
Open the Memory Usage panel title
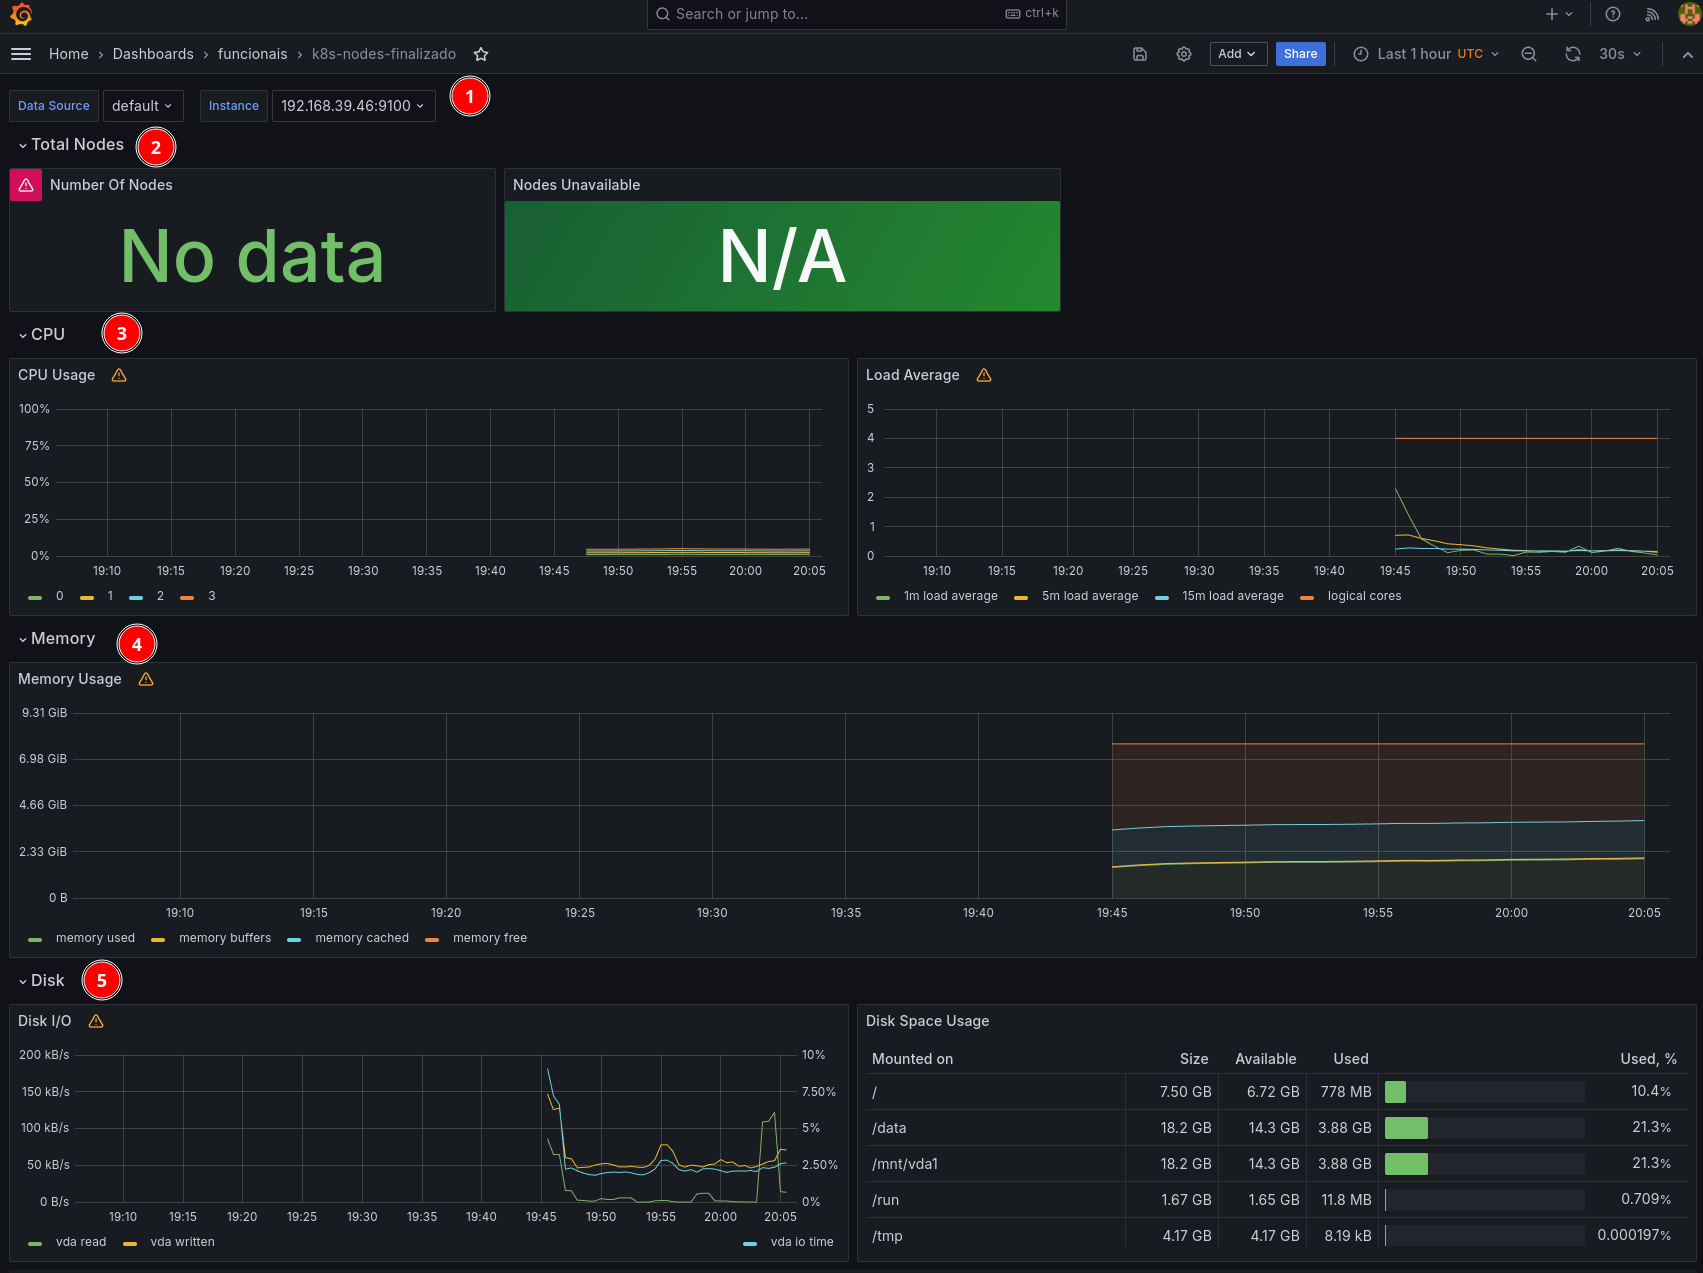pyautogui.click(x=70, y=679)
